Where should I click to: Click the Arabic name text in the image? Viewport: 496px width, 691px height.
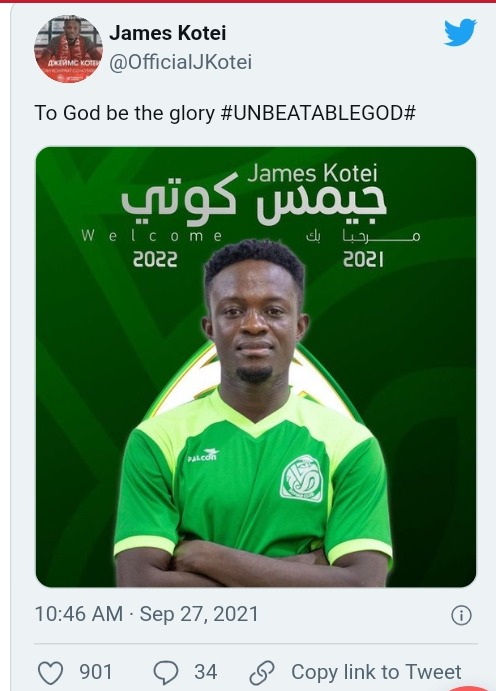click(x=254, y=203)
